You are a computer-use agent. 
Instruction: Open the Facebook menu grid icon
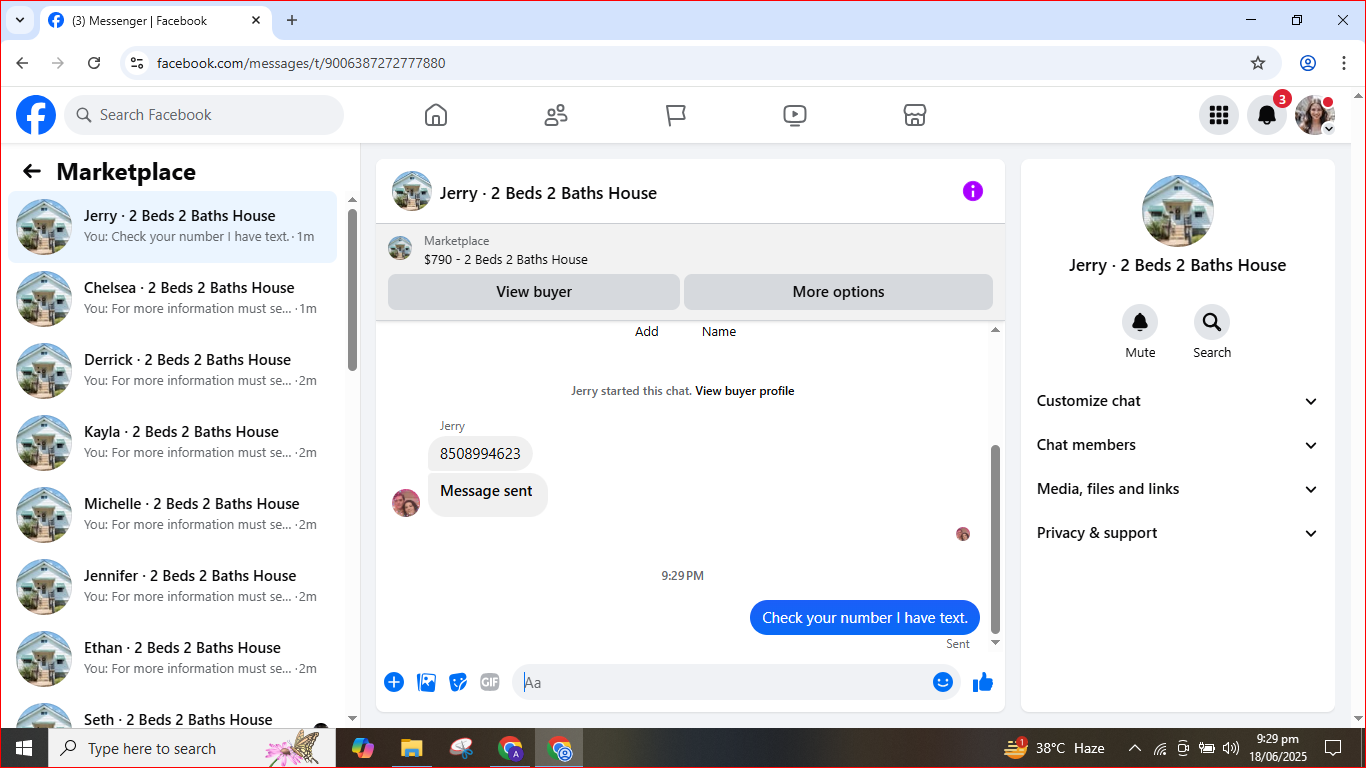(x=1218, y=115)
